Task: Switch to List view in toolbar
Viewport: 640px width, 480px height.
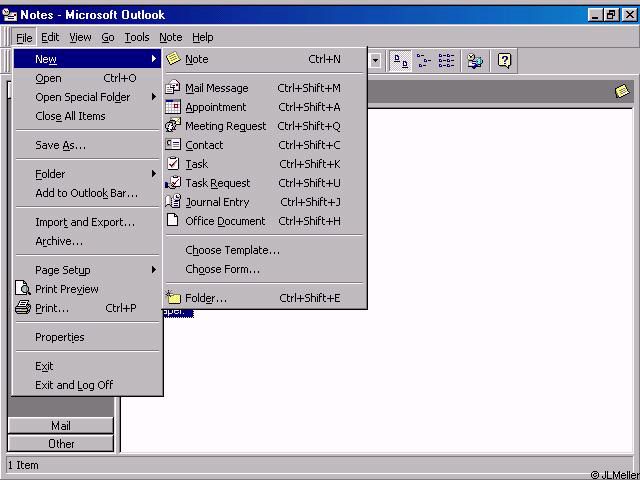Action: pyautogui.click(x=446, y=61)
